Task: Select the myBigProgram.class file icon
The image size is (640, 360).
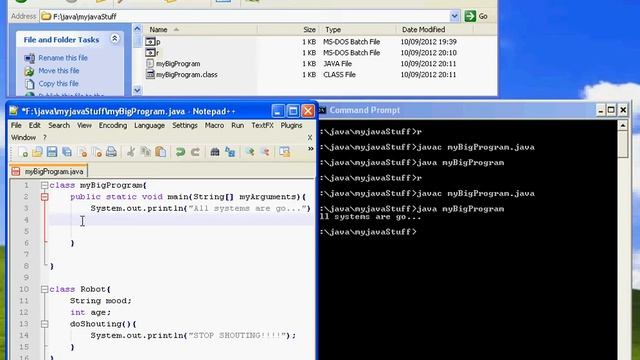Action: (x=150, y=75)
